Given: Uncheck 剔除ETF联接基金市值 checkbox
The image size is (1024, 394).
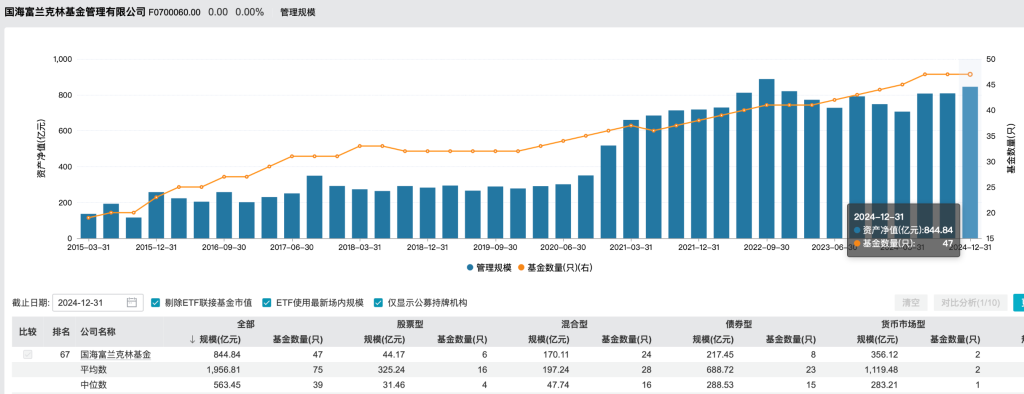Looking at the screenshot, I should (155, 303).
